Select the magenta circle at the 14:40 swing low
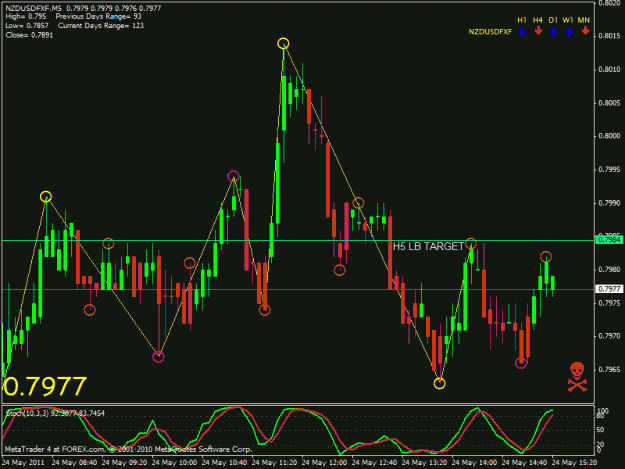625x469 pixels. click(x=521, y=363)
